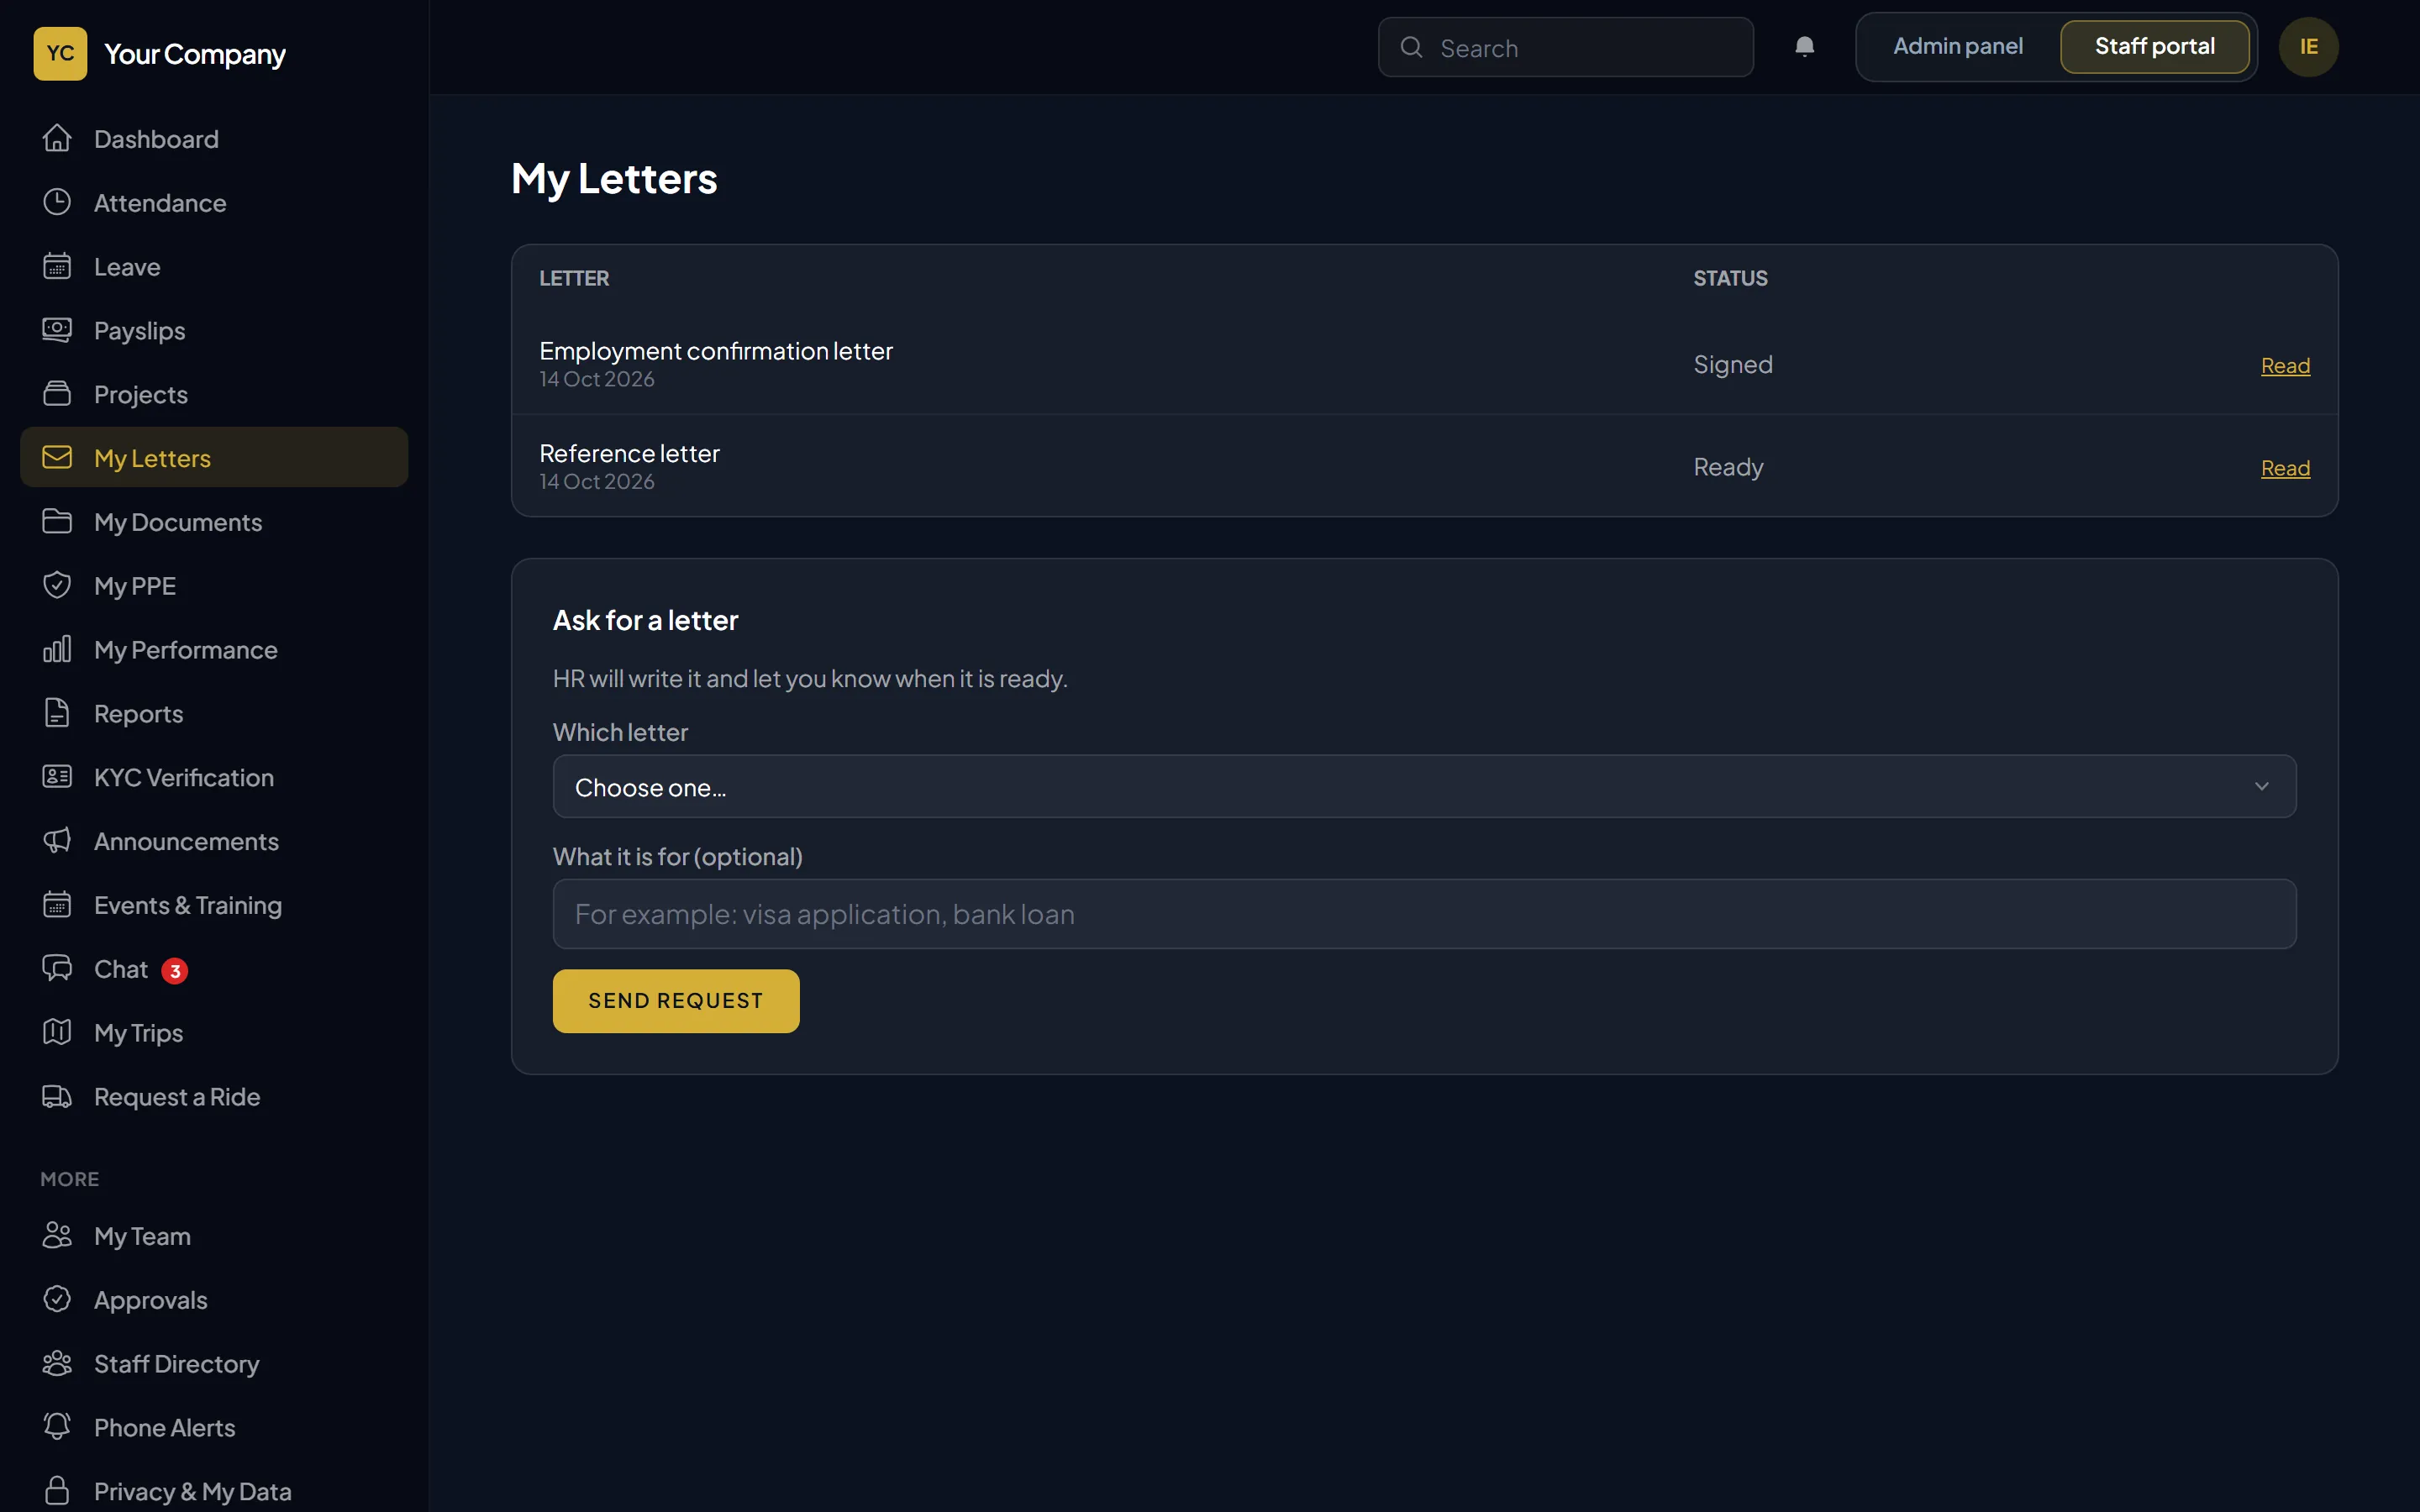The width and height of the screenshot is (2420, 1512).
Task: Switch to Admin panel view
Action: 1957,47
